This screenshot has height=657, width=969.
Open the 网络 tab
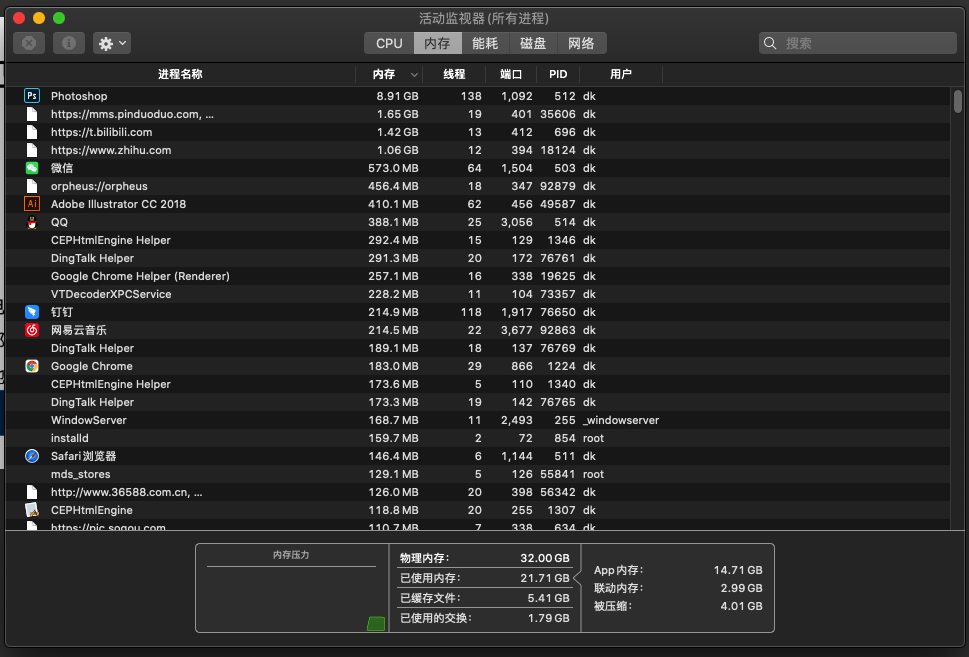pos(581,43)
